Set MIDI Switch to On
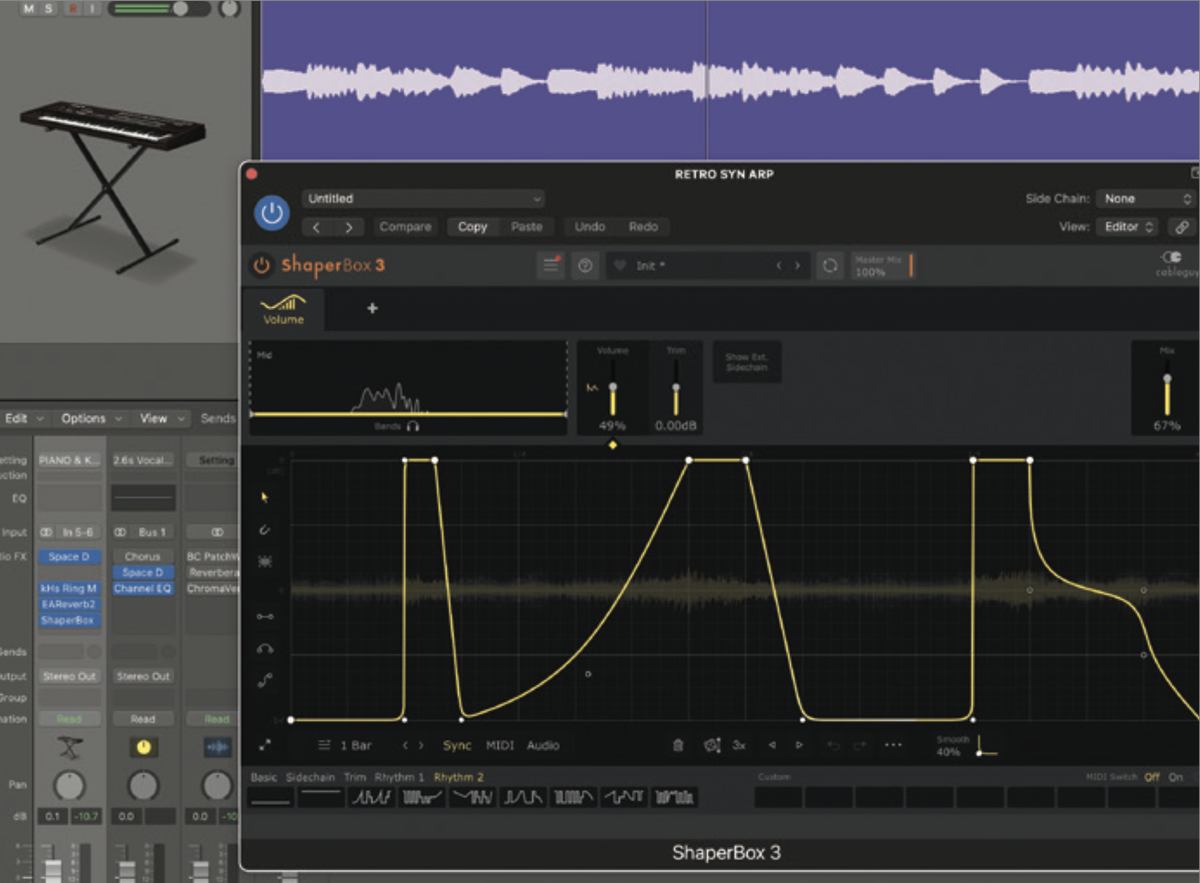Image resolution: width=1200 pixels, height=883 pixels. tap(1175, 776)
